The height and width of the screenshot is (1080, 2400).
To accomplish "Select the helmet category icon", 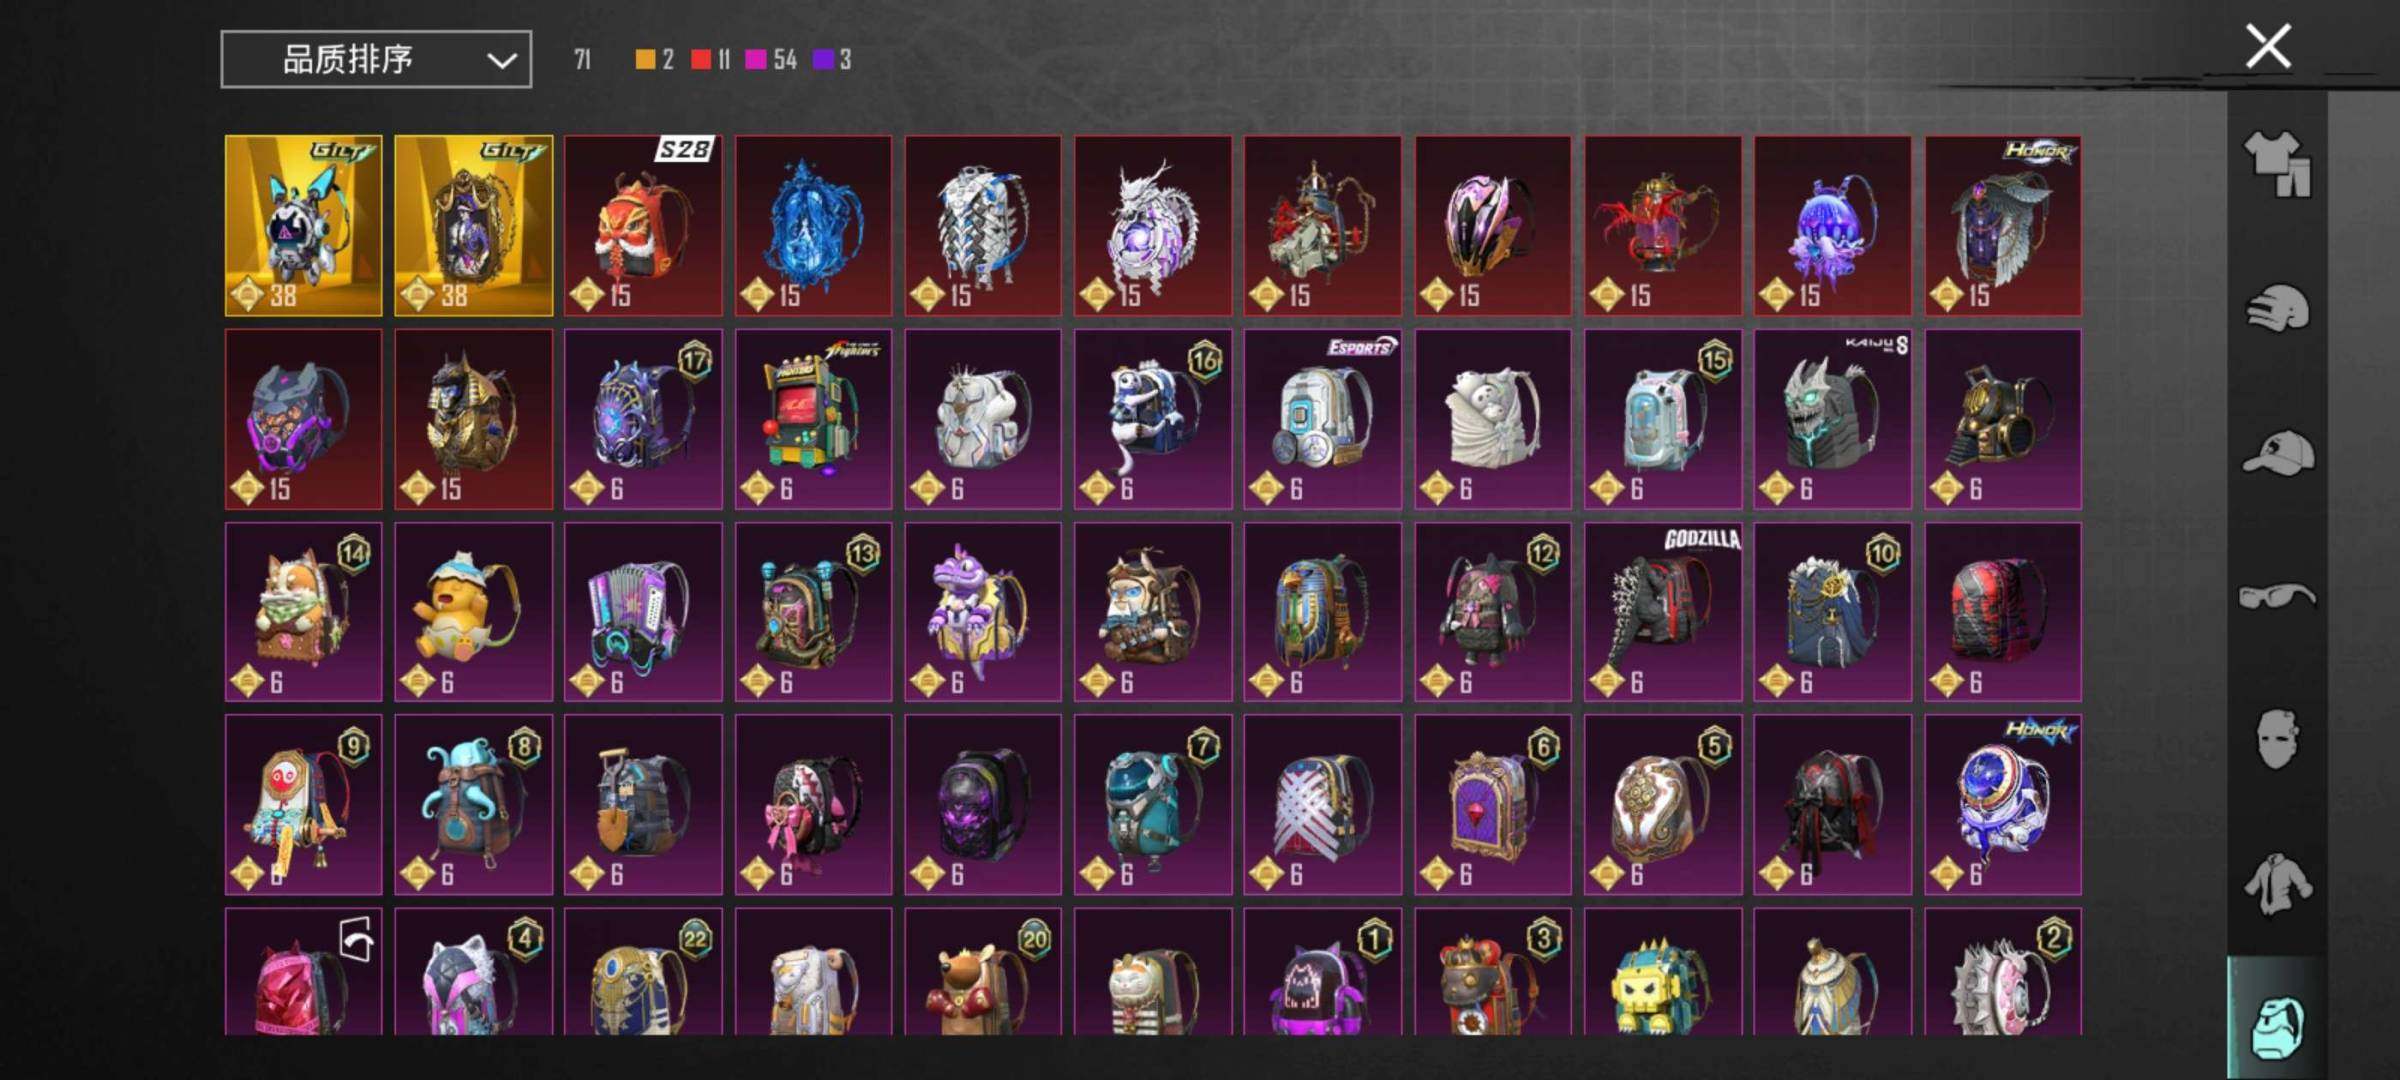I will tap(2277, 309).
